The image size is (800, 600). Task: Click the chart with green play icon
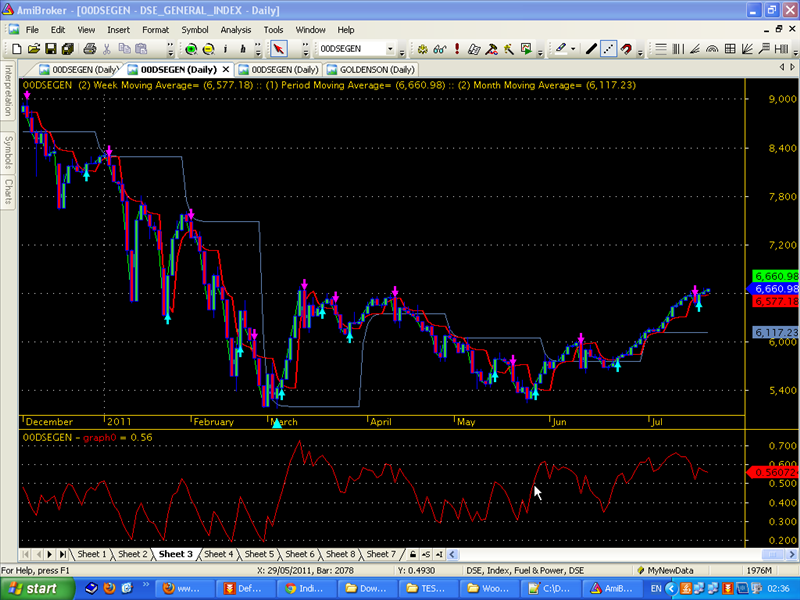[526, 49]
